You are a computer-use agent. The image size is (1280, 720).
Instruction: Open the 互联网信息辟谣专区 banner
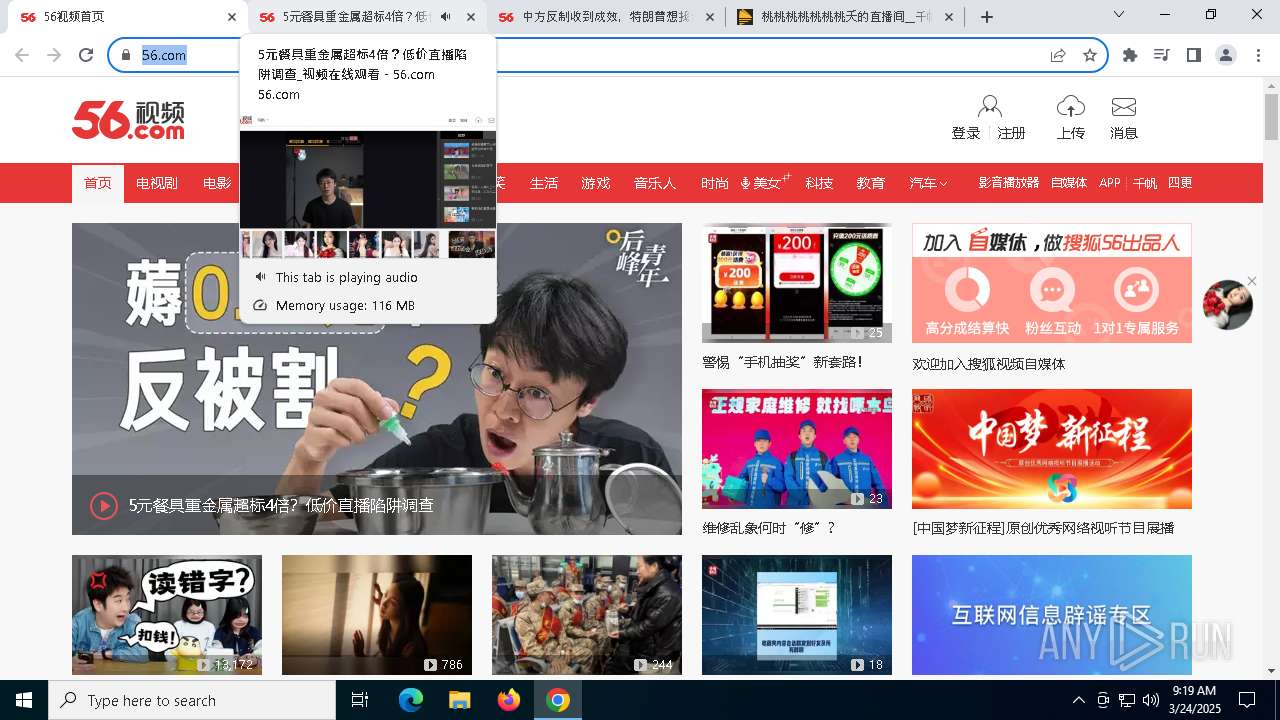1052,615
